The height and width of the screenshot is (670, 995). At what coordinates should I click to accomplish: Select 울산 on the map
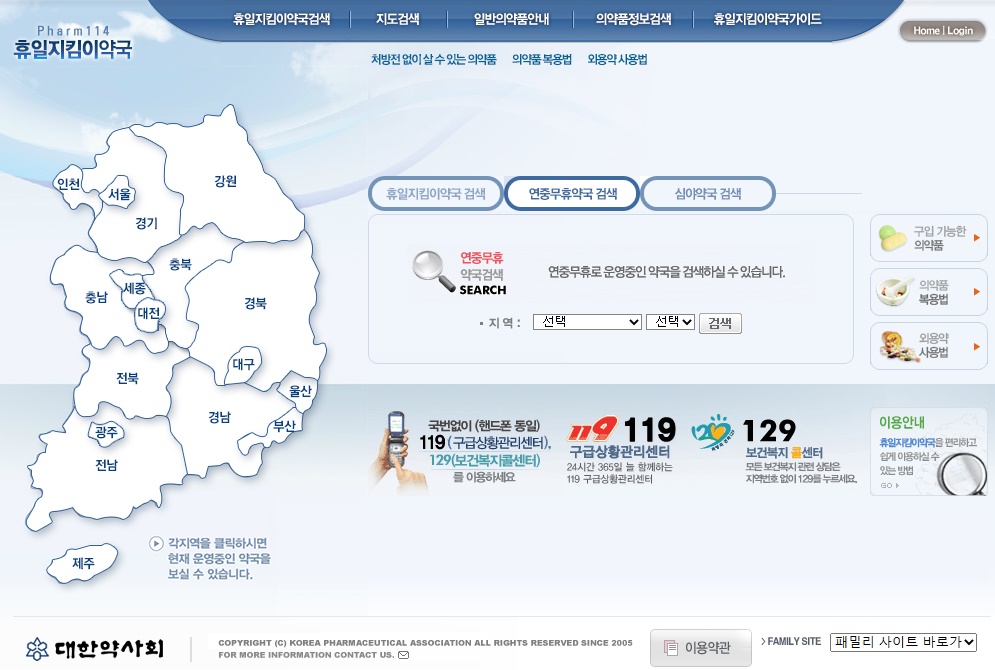coord(300,391)
